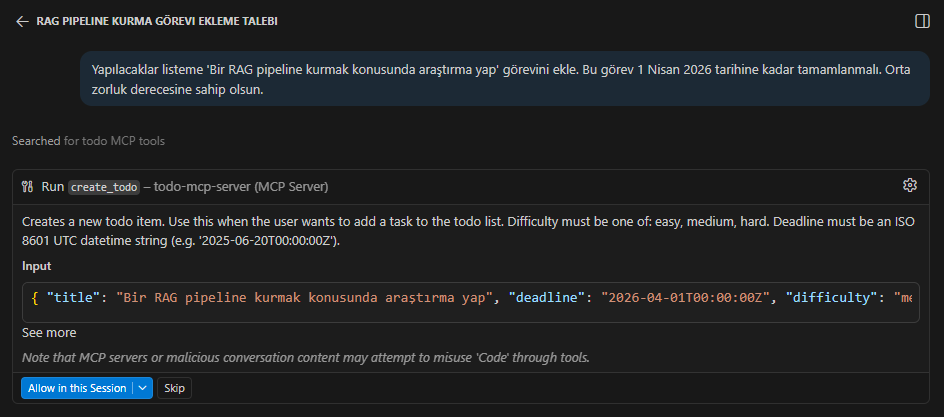Click the todo-mcp-server (MCP Server) label
The width and height of the screenshot is (944, 417).
click(241, 186)
